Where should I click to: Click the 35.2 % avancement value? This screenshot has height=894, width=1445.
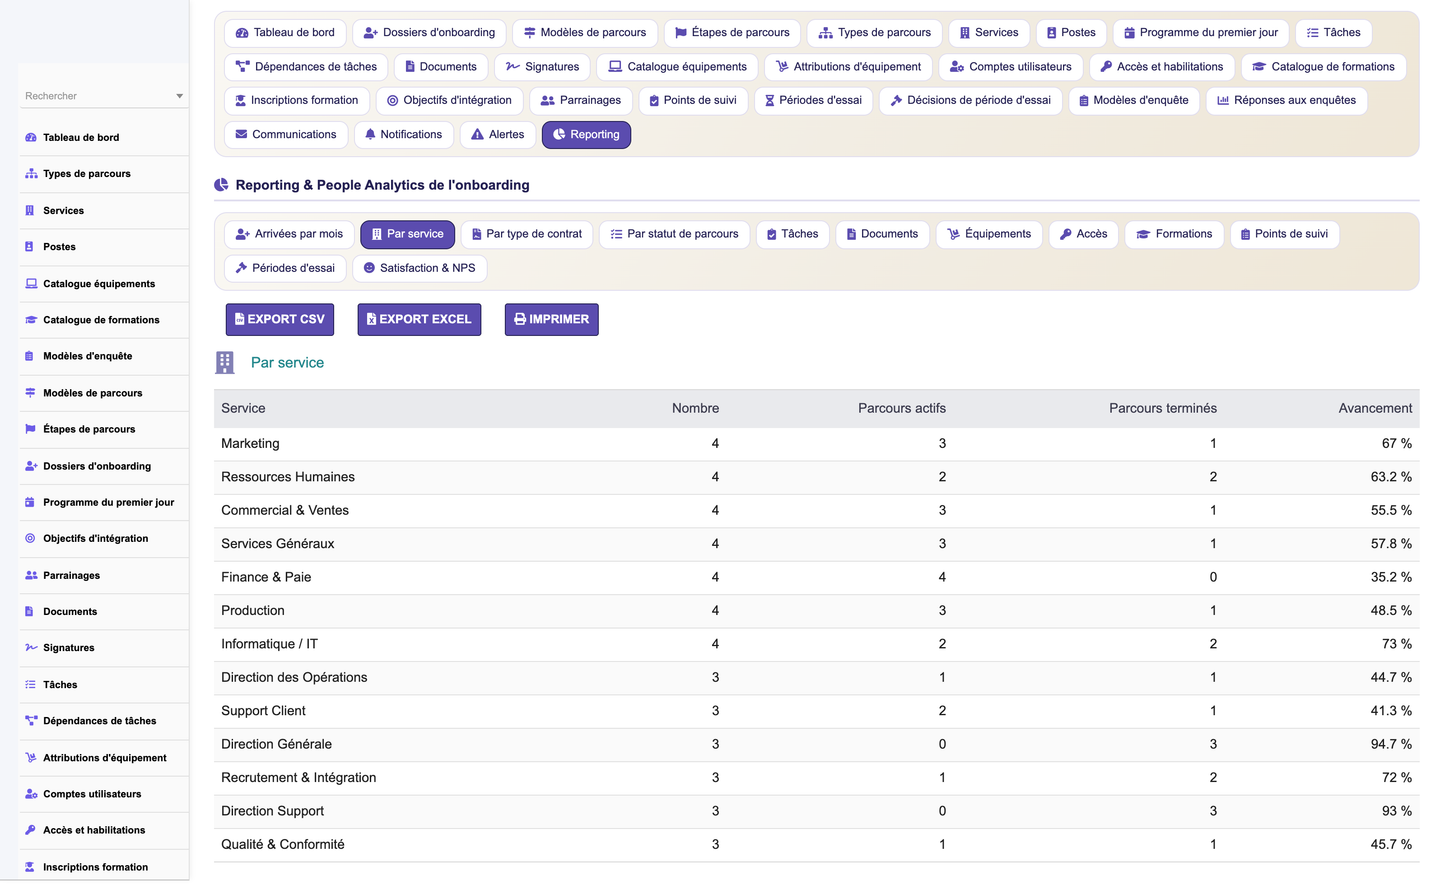(1391, 577)
